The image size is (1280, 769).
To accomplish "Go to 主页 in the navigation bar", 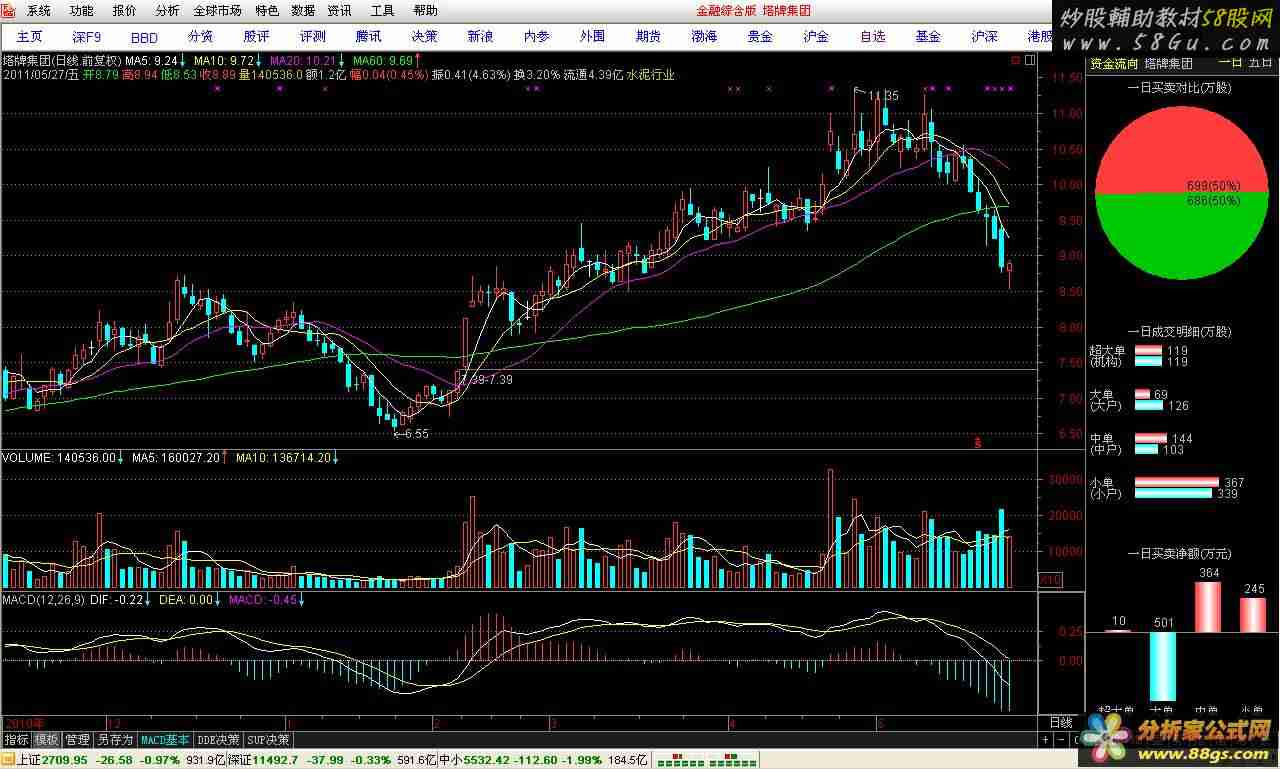I will point(29,36).
